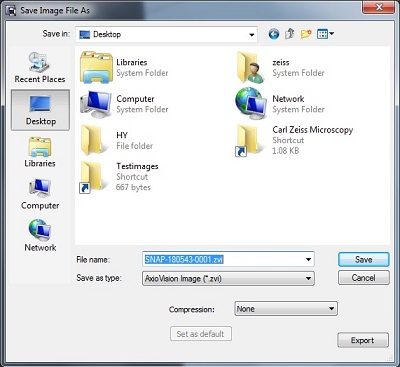Select Desktop in the left sidebar

pos(40,110)
